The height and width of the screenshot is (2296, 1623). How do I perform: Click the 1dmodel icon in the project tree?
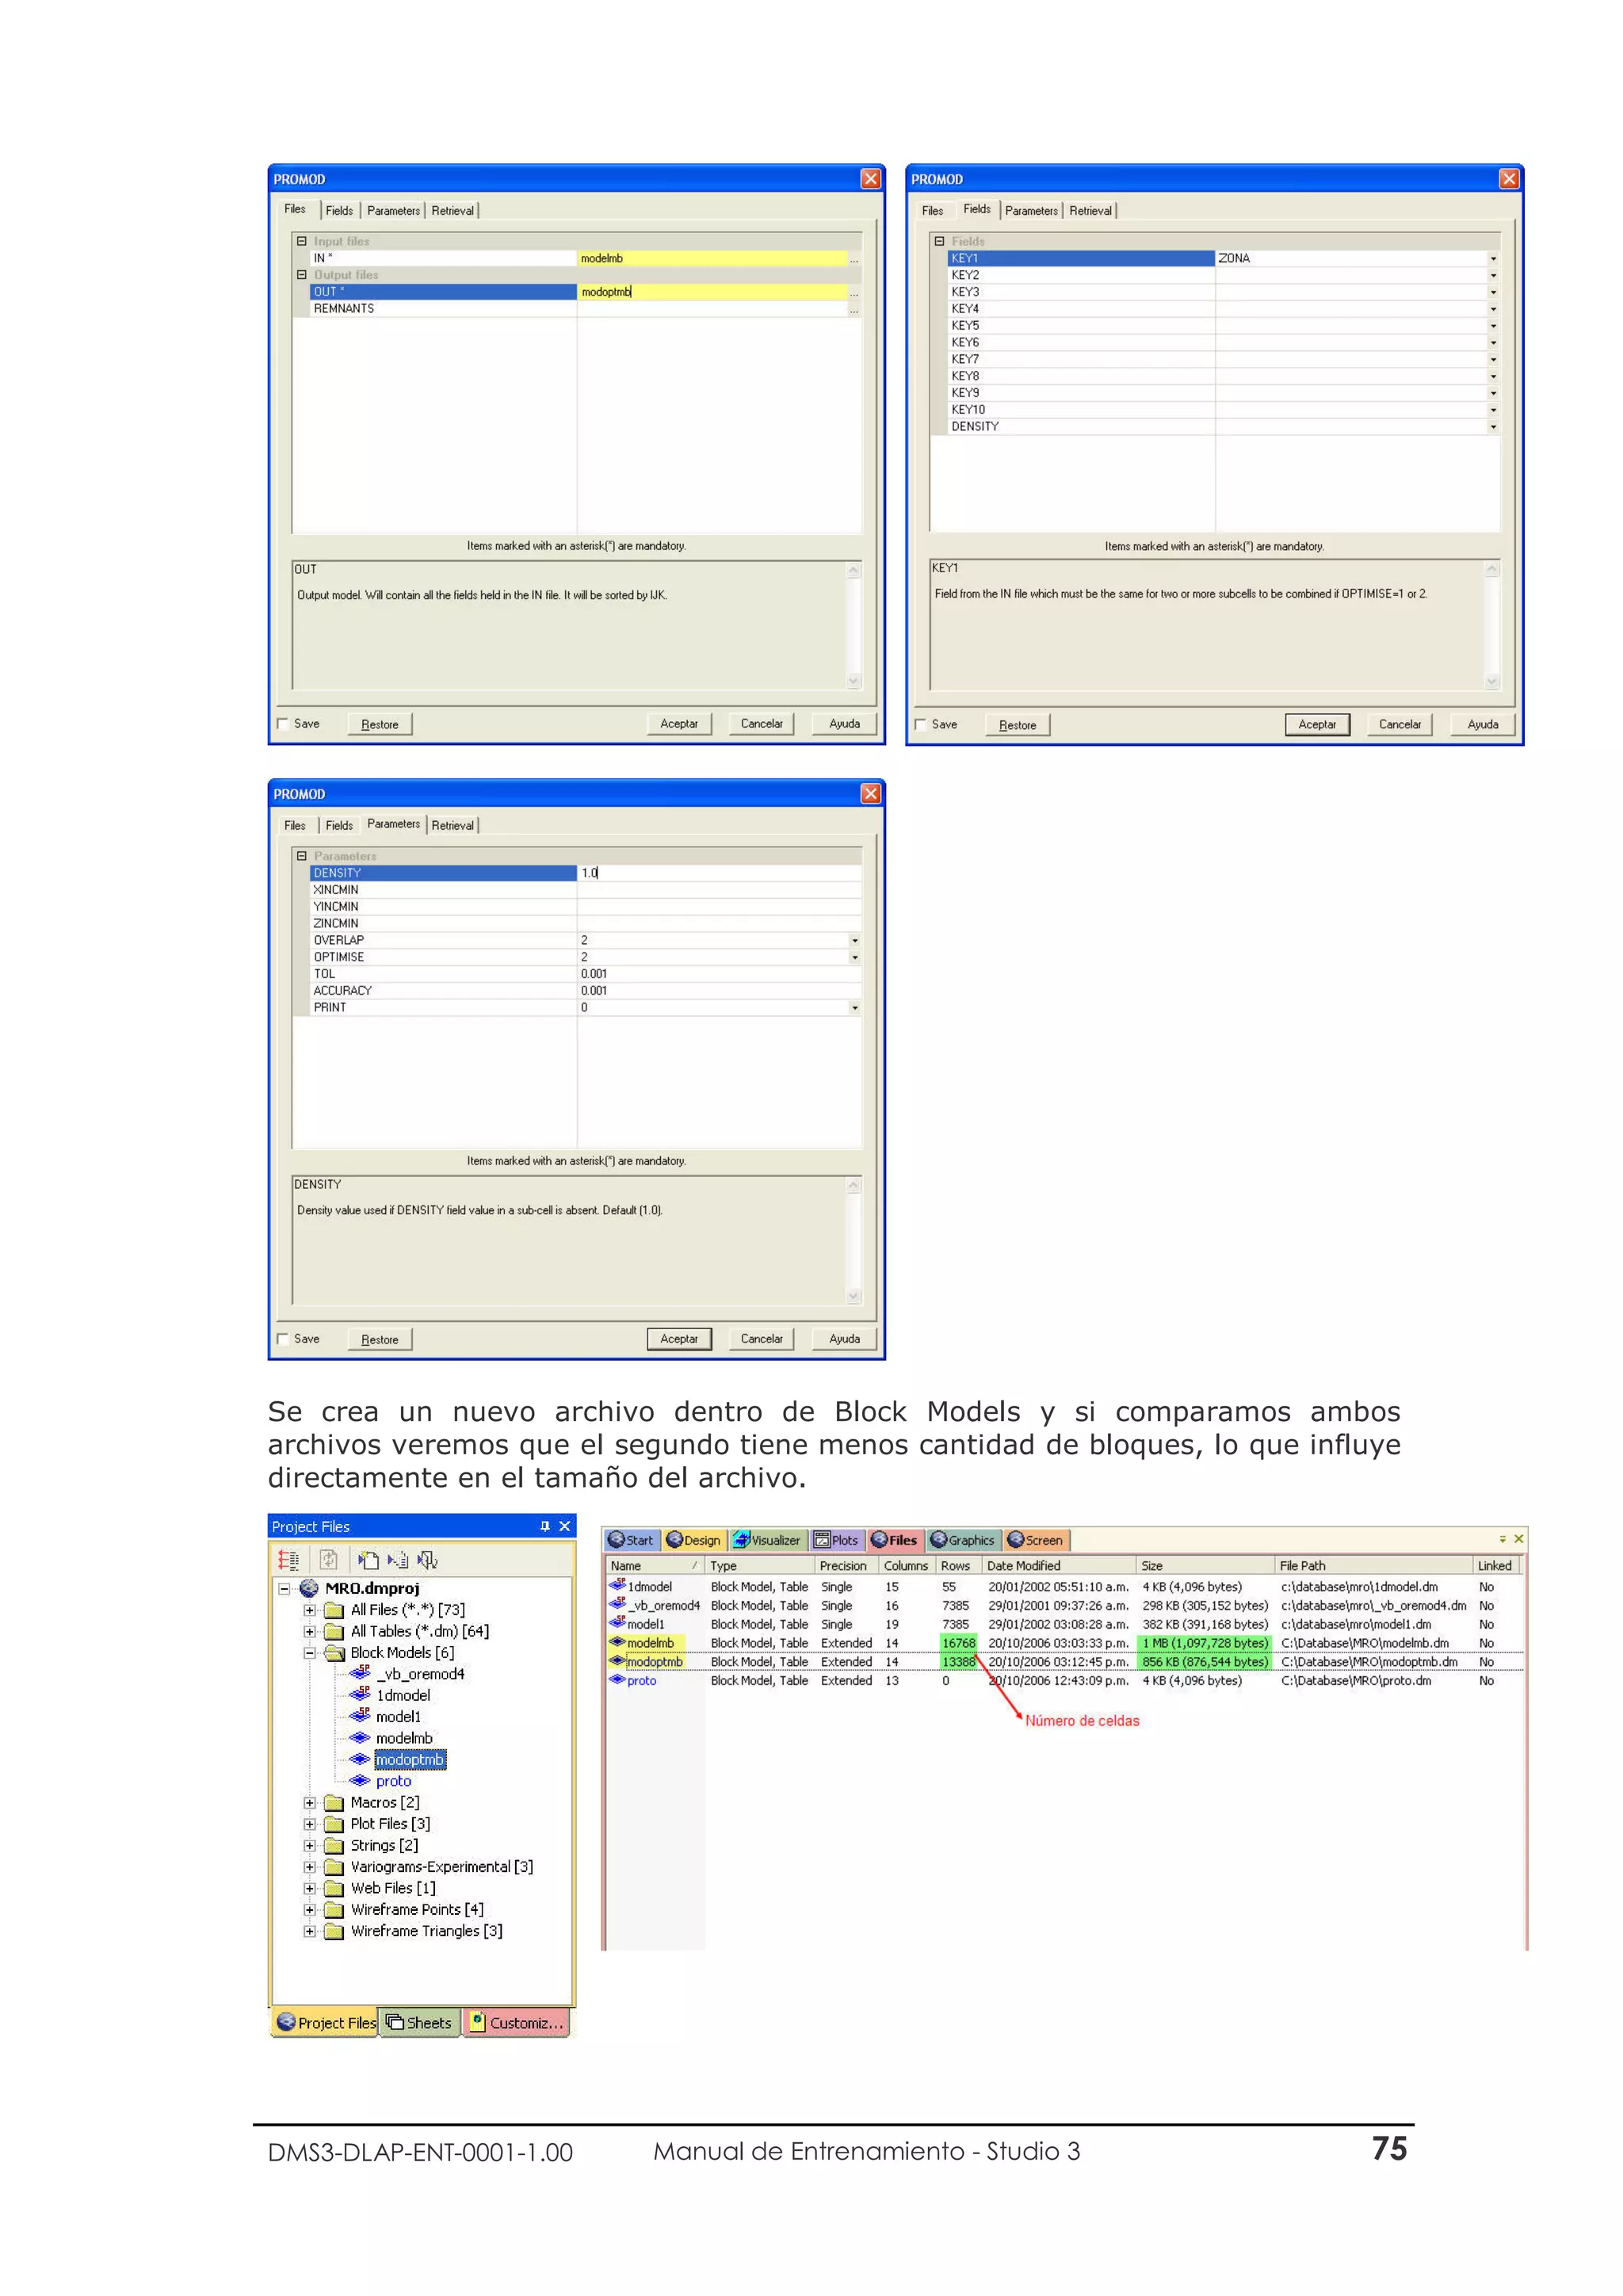360,1694
